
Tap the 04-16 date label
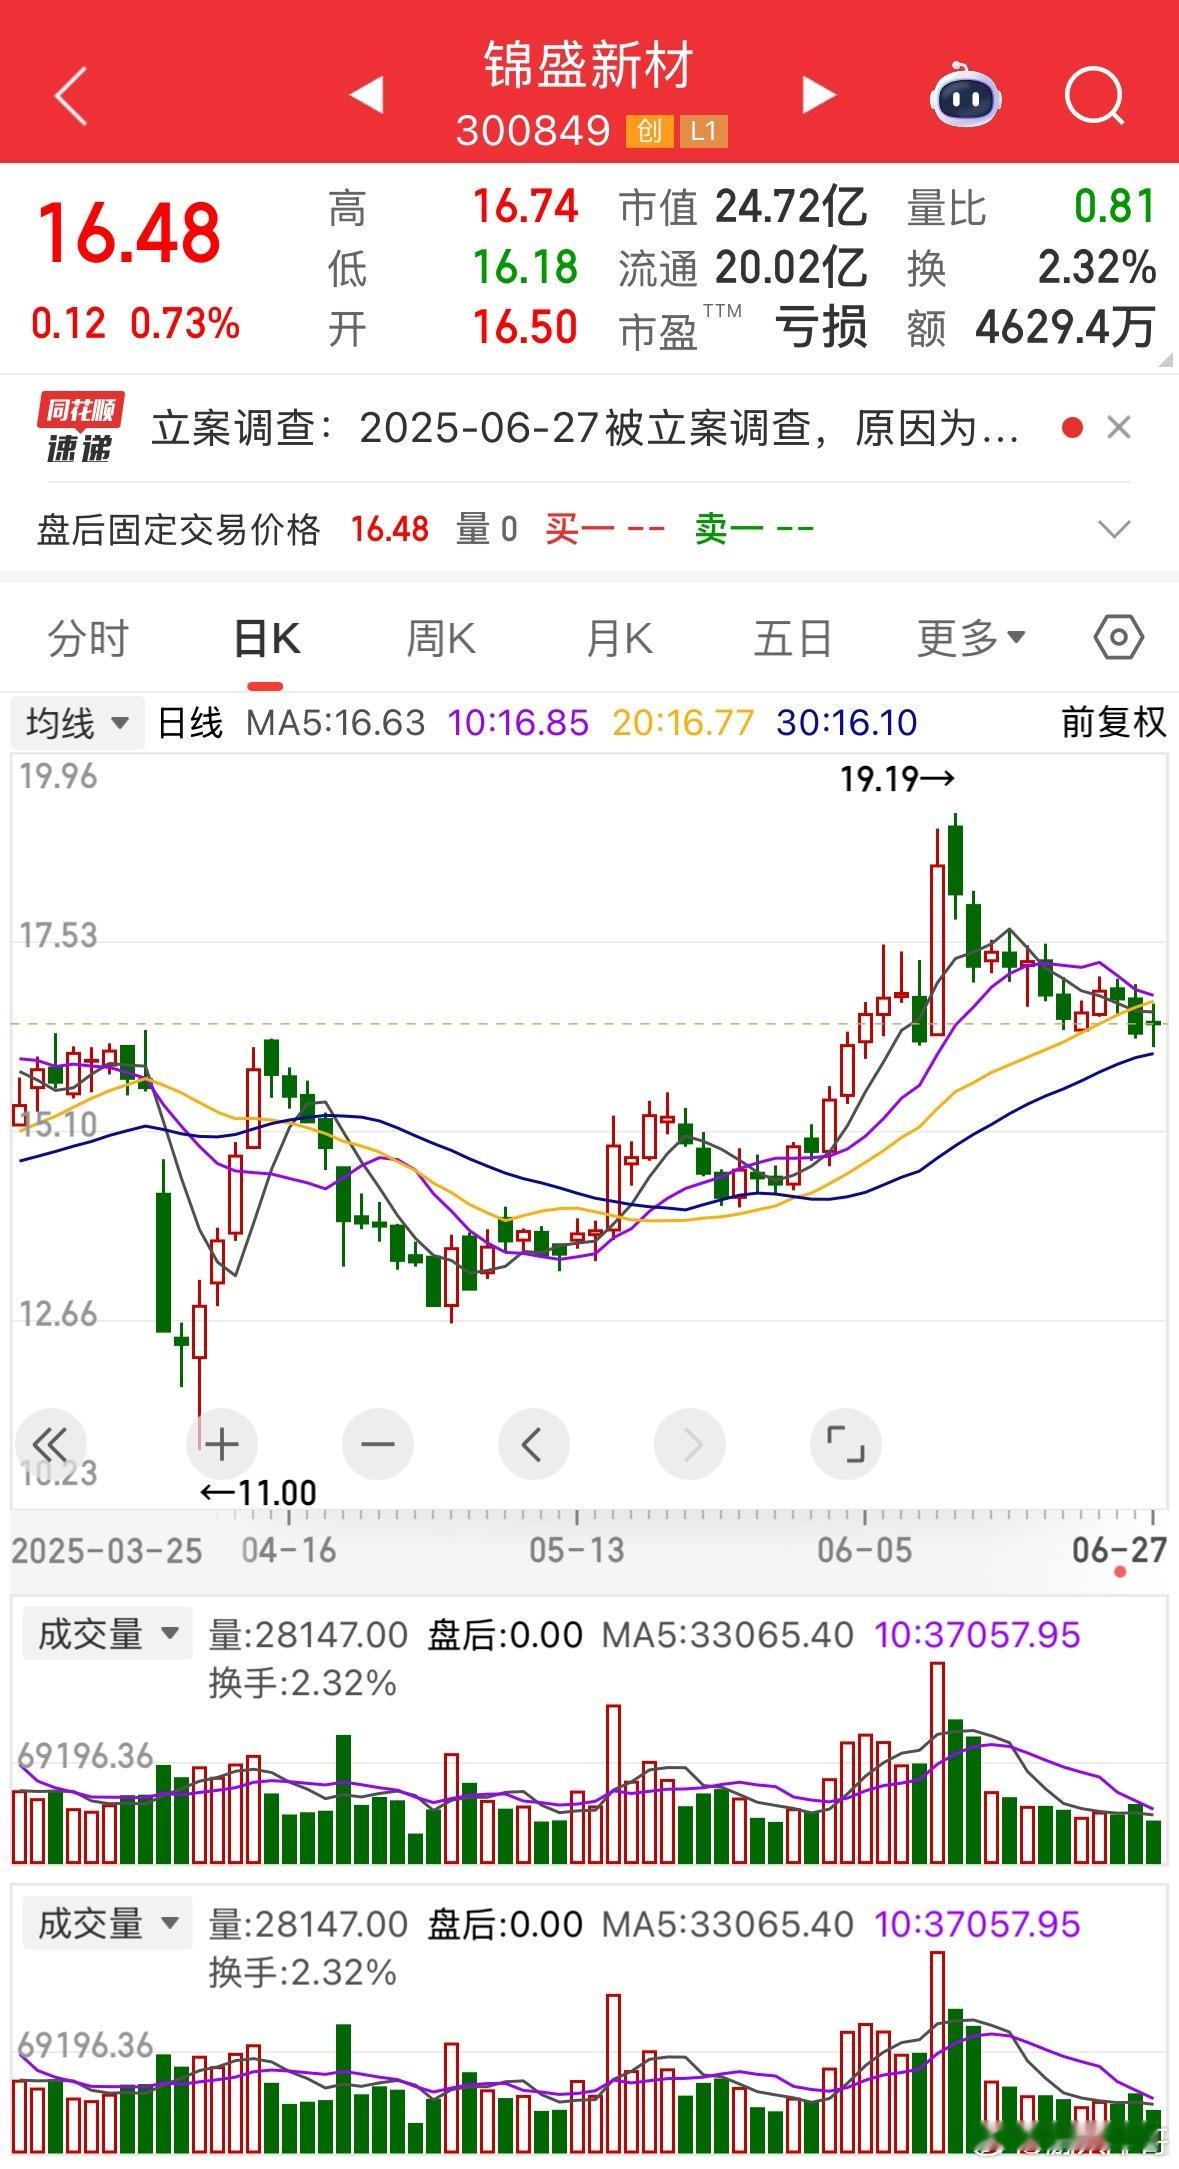[x=289, y=1550]
